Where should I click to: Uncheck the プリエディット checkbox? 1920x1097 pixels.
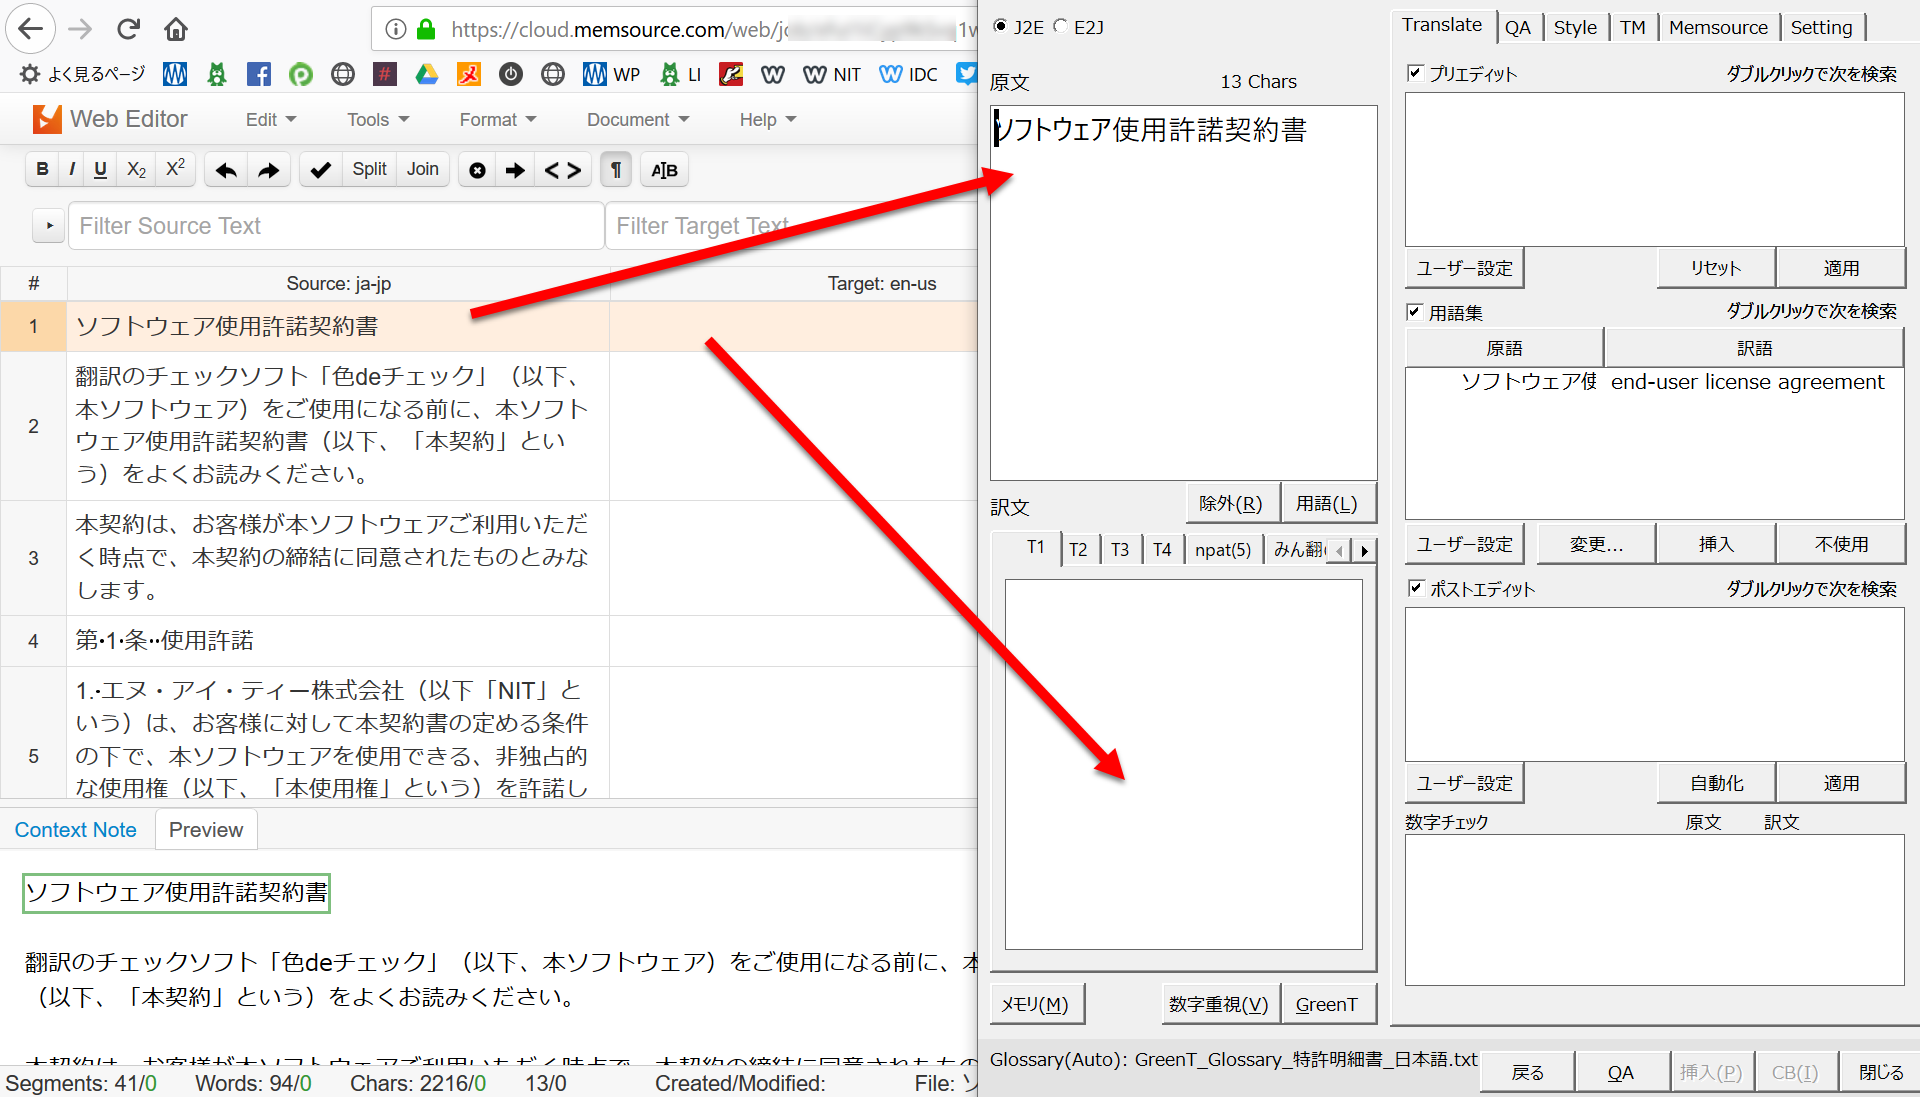1415,73
